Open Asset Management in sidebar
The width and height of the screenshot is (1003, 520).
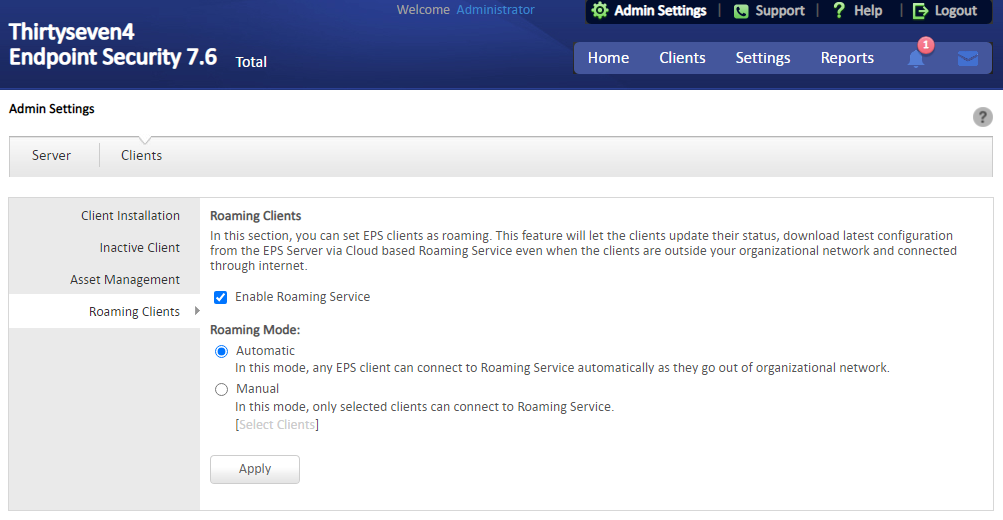(125, 280)
